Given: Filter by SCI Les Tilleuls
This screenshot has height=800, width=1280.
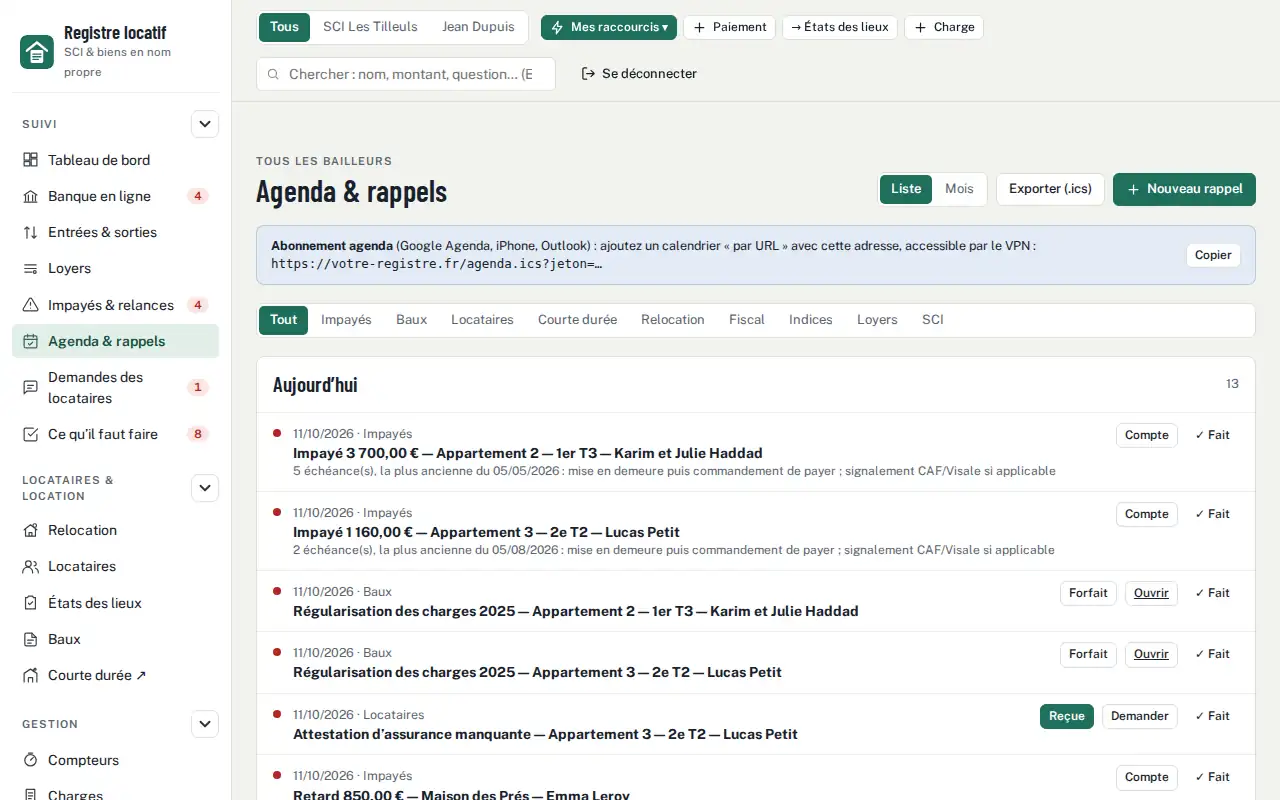Looking at the screenshot, I should click(370, 27).
